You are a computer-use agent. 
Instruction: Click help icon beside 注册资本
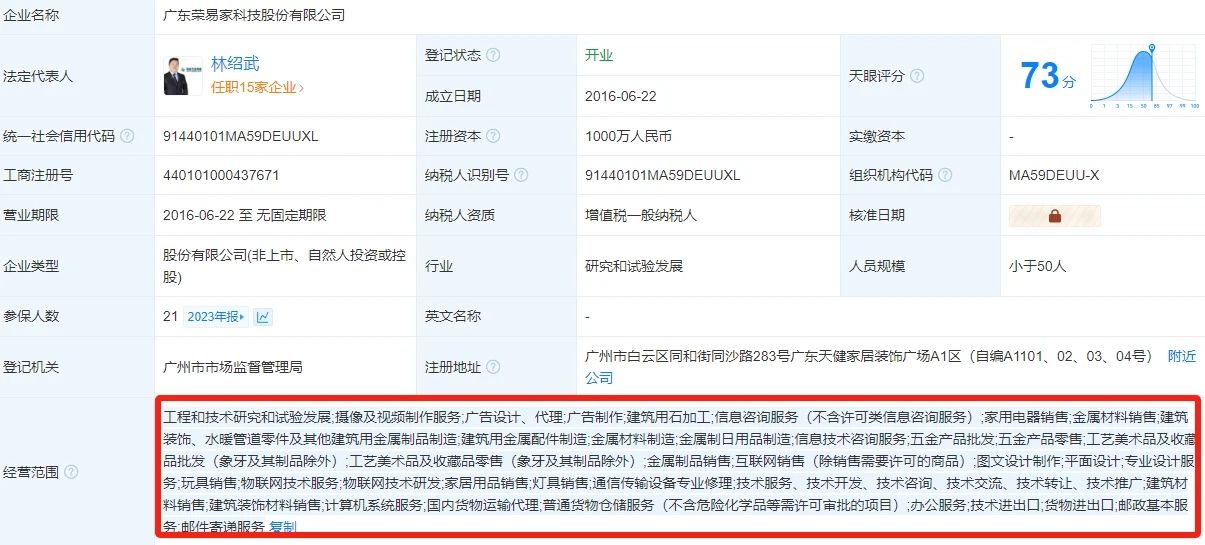tap(493, 136)
